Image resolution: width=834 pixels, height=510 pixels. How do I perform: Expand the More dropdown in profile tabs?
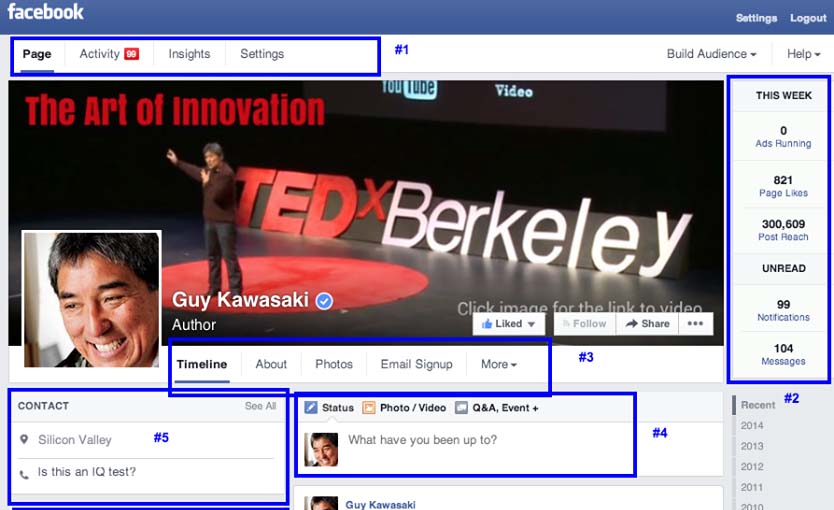(499, 364)
